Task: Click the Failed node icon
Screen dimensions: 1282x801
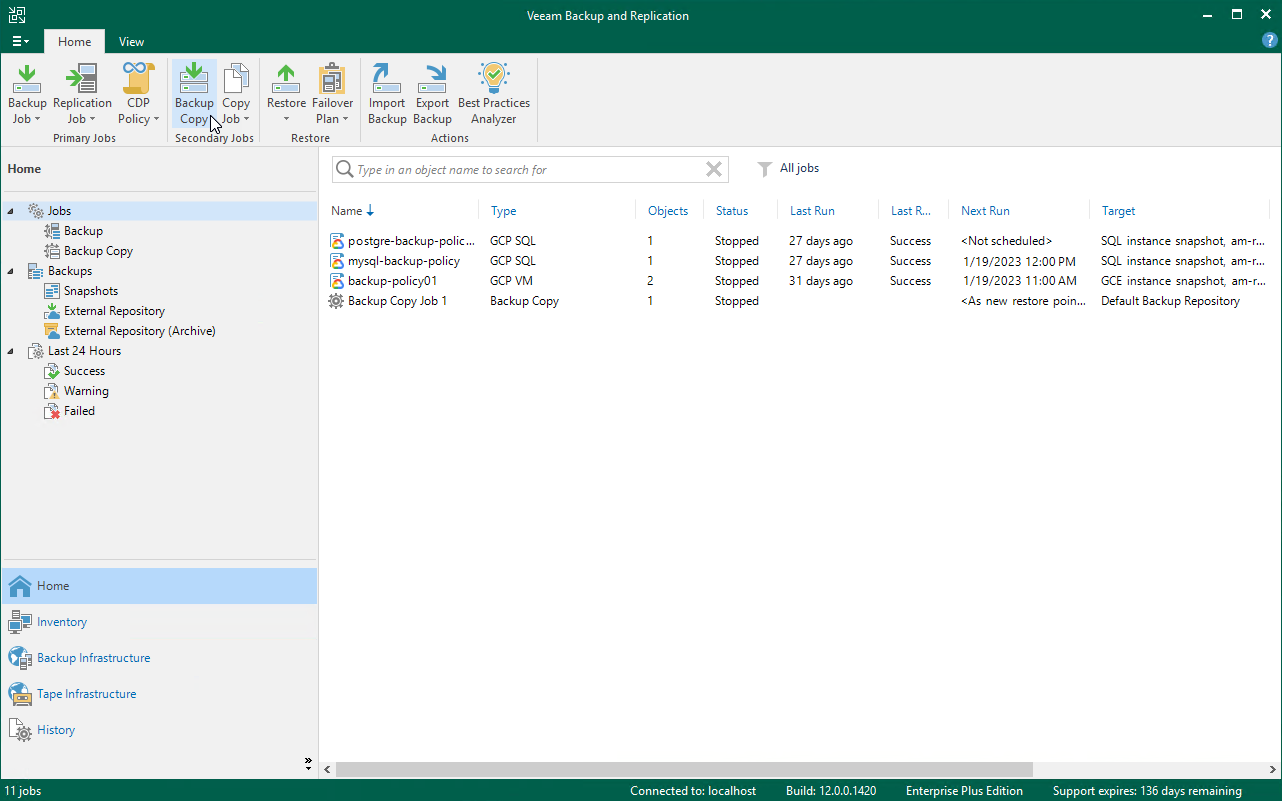Action: pyautogui.click(x=52, y=411)
